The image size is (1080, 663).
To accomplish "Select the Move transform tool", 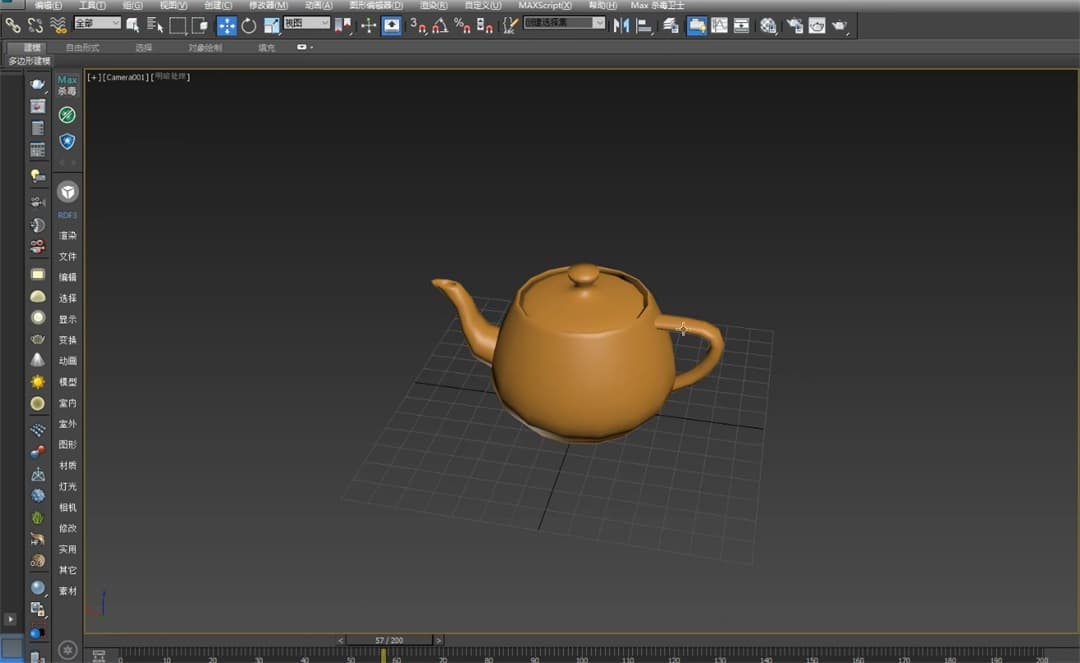I will coord(227,26).
